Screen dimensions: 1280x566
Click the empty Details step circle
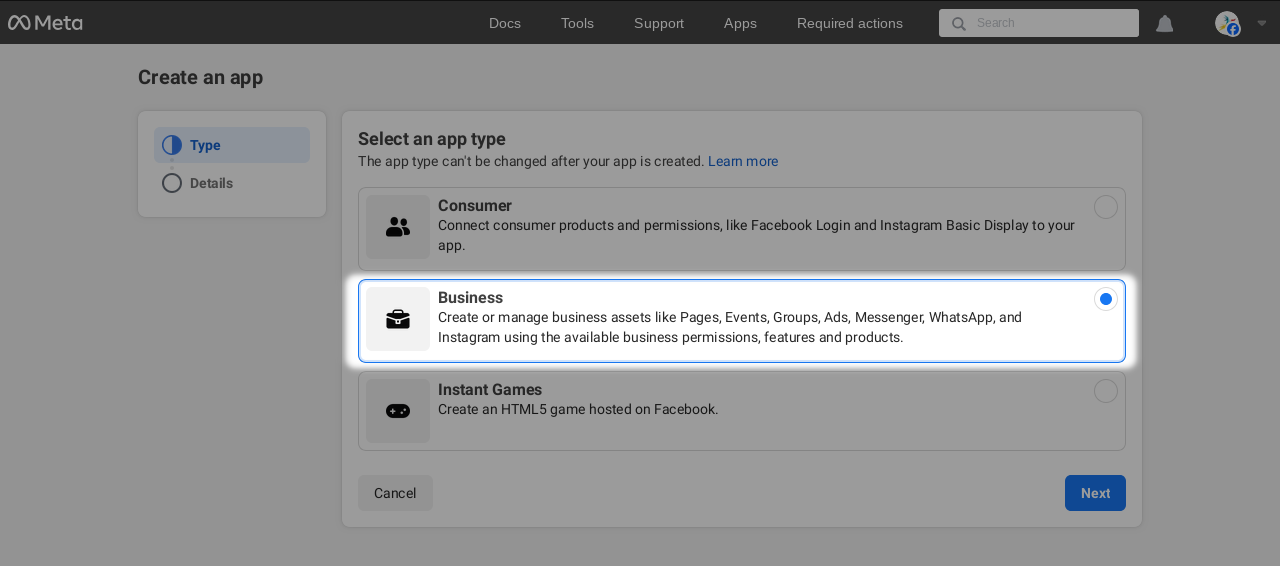coord(172,183)
